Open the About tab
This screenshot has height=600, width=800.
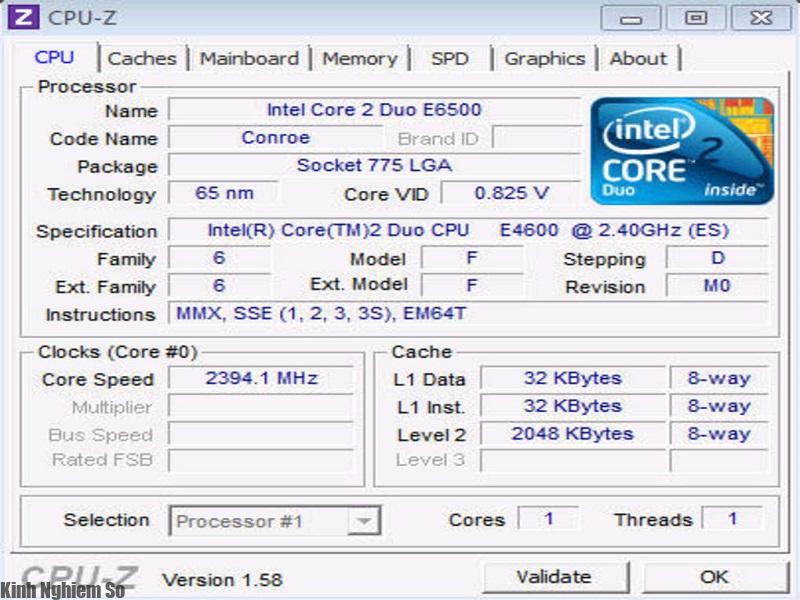tap(638, 59)
